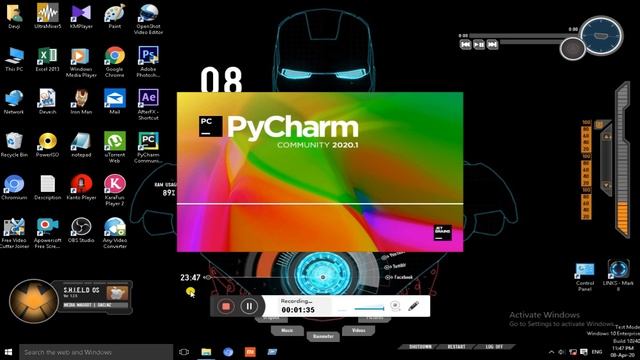The image size is (640, 360).
Task: Select the OpenShot Video Editor shortcut
Action: pyautogui.click(x=148, y=19)
